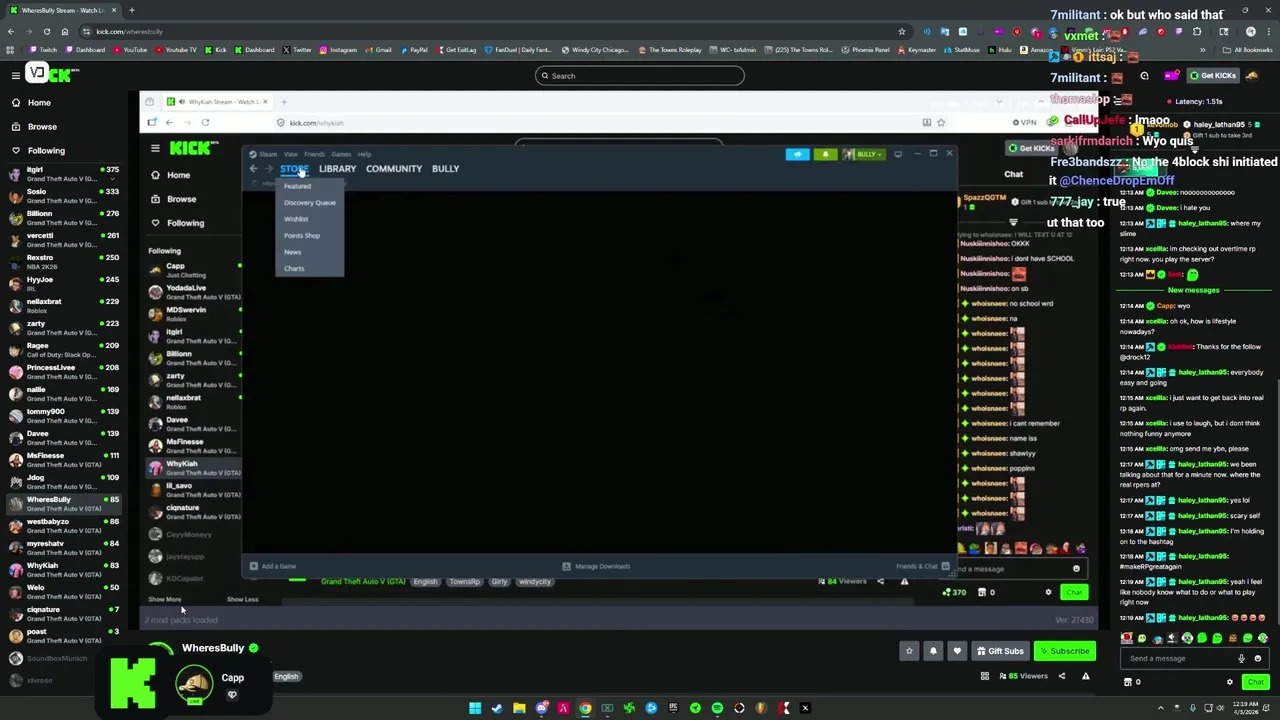Open Following in the outer Kick sidebar
This screenshot has height=720, width=1280.
(46, 151)
